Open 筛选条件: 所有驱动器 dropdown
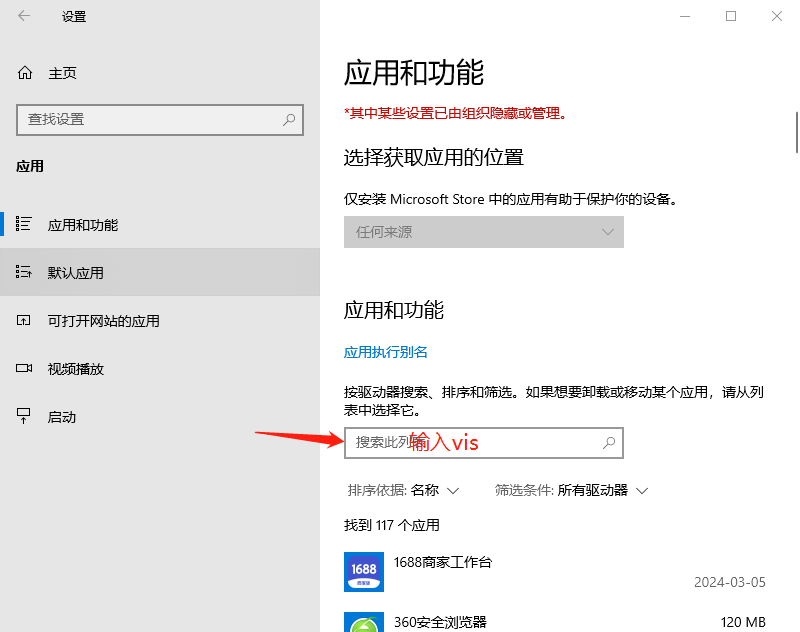Viewport: 800px width, 632px height. pos(571,491)
